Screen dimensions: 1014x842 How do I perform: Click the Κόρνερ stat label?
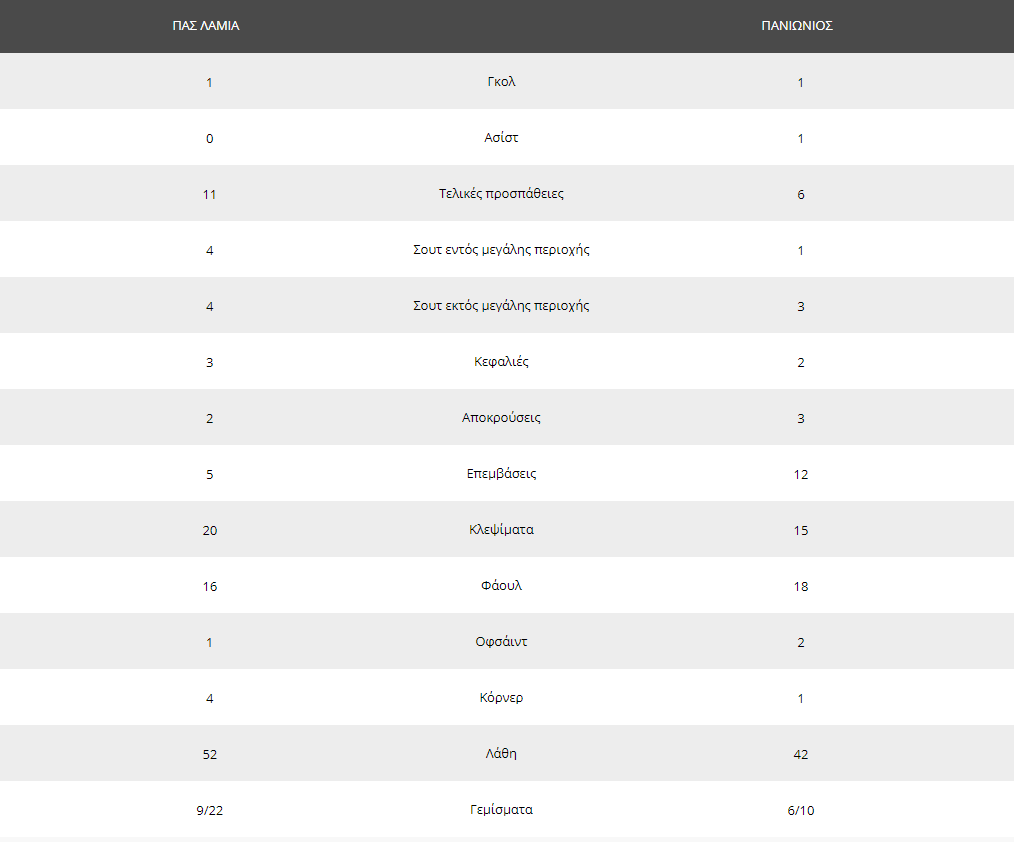click(501, 698)
